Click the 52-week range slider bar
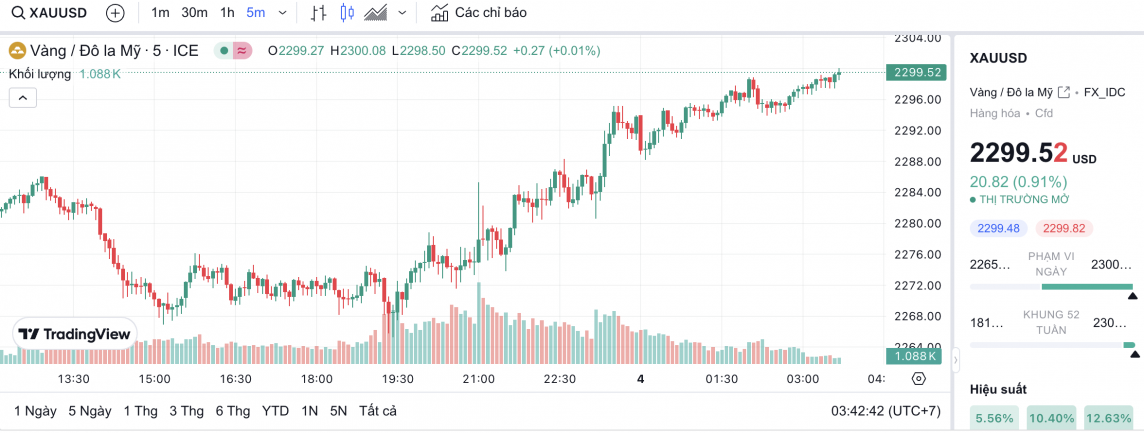This screenshot has width=1144, height=433. click(1052, 345)
